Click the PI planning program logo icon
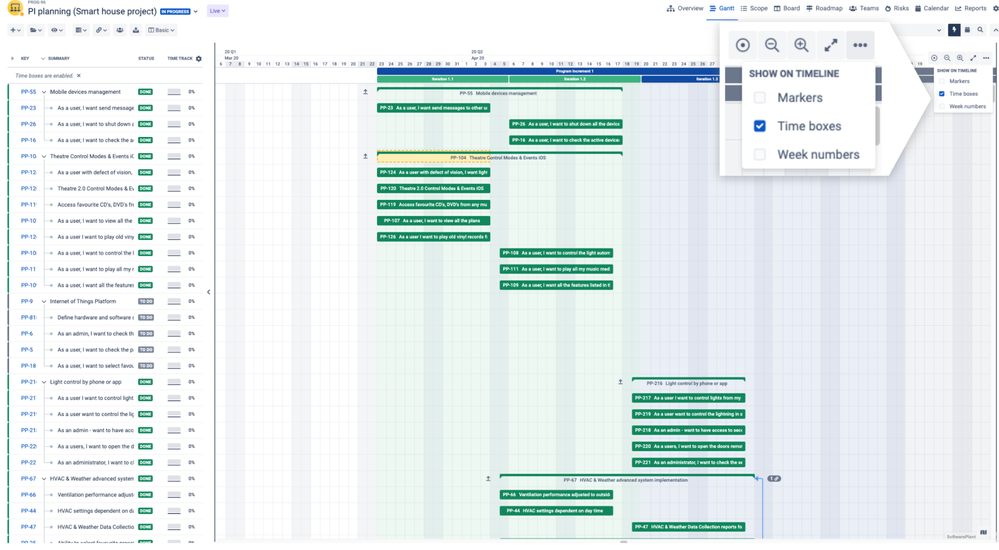 tap(15, 9)
